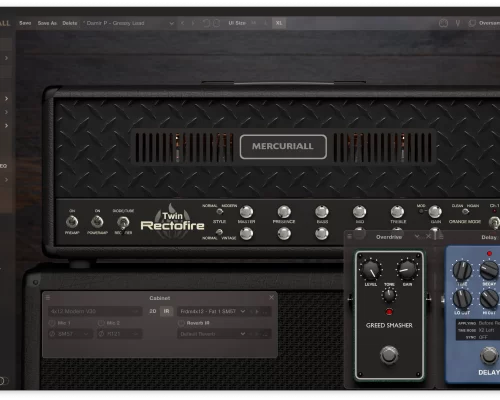Switch cabinet to IR mode
The image size is (500, 400).
tap(166, 311)
